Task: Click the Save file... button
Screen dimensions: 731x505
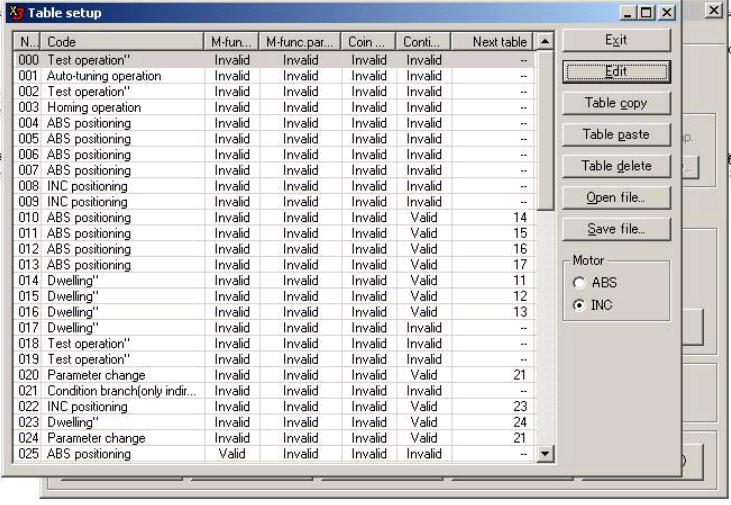Action: click(x=615, y=229)
